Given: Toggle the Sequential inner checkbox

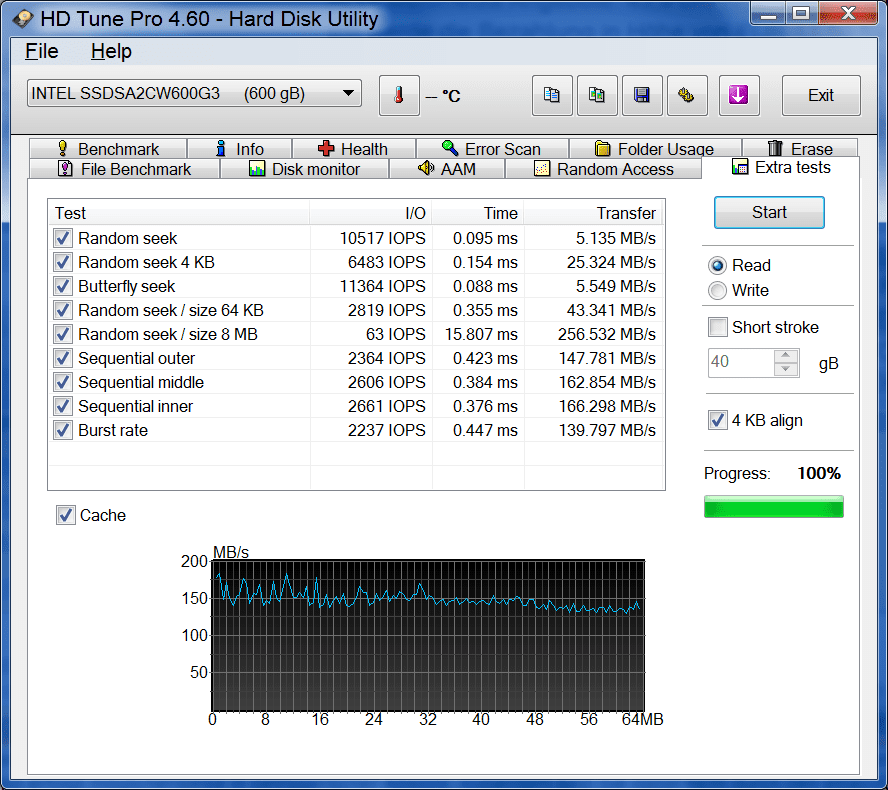Looking at the screenshot, I should click(x=63, y=406).
